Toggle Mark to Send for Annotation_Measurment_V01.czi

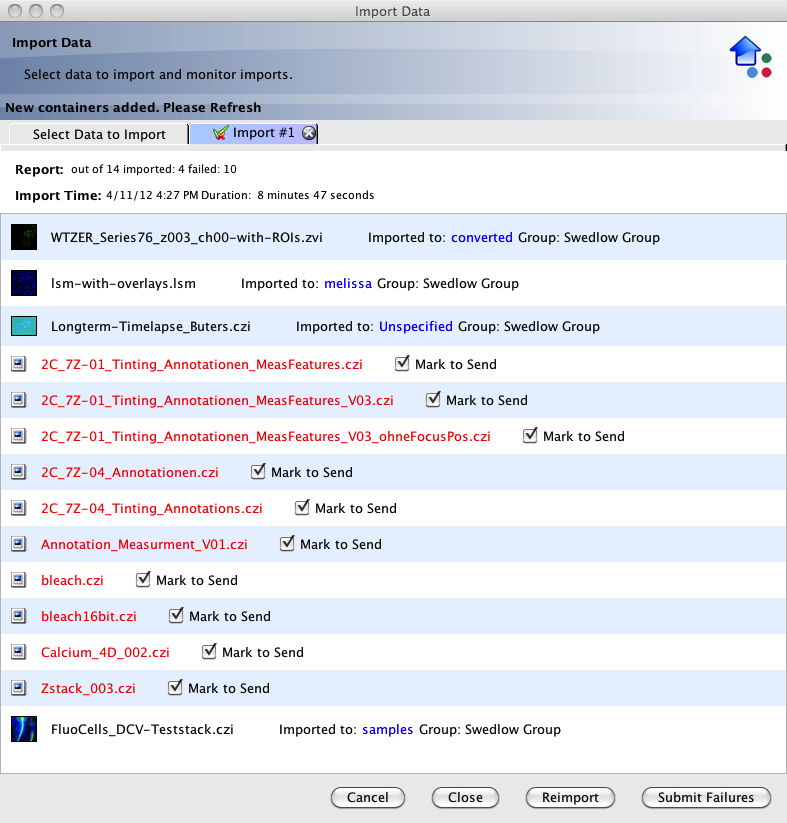[287, 543]
